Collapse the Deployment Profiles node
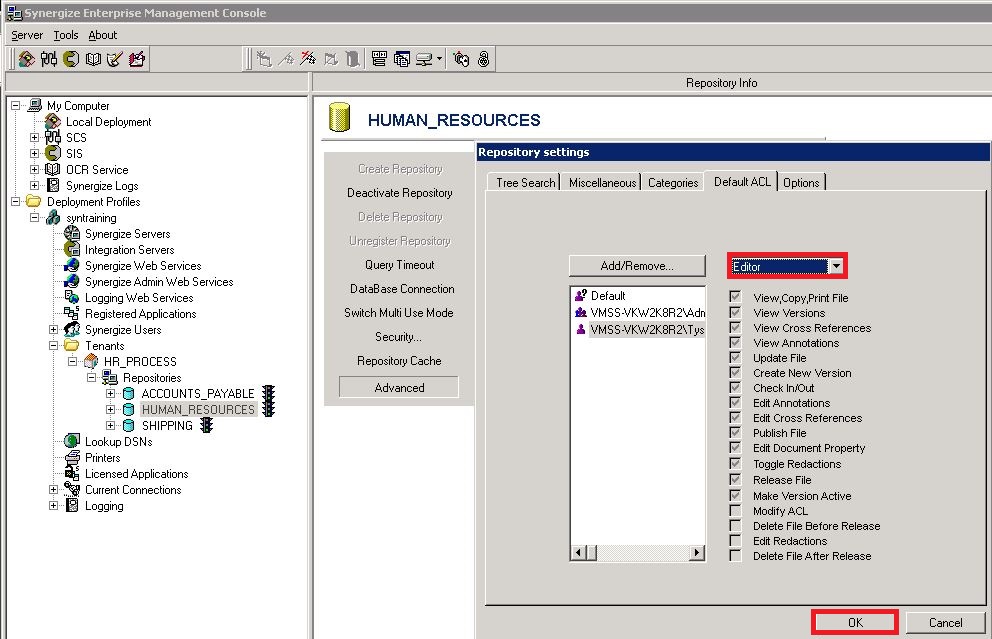This screenshot has width=992, height=639. coord(15,201)
